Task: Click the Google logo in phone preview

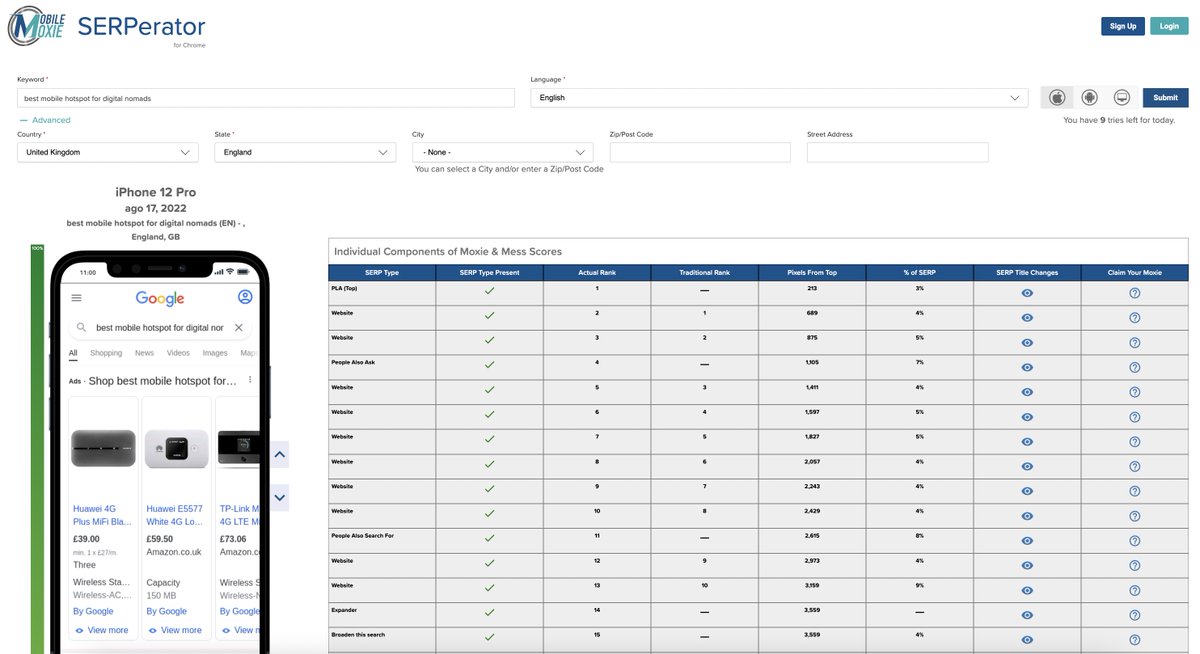Action: click(x=160, y=298)
